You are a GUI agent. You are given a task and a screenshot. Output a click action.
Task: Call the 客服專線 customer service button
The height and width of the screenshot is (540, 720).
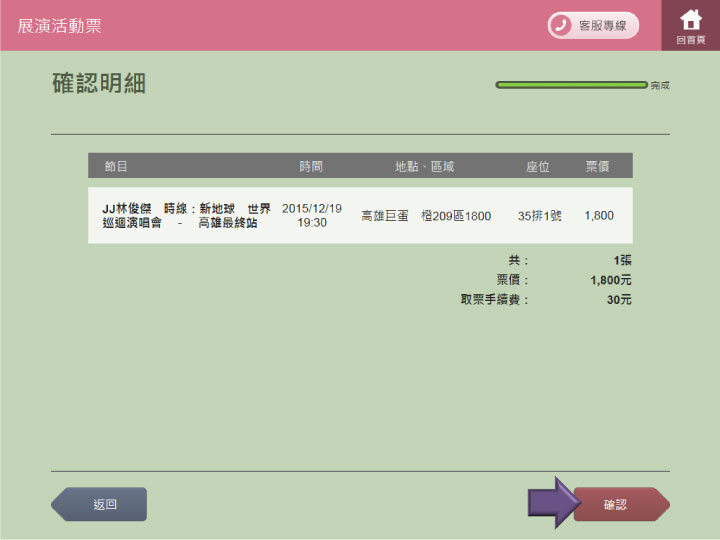point(593,25)
